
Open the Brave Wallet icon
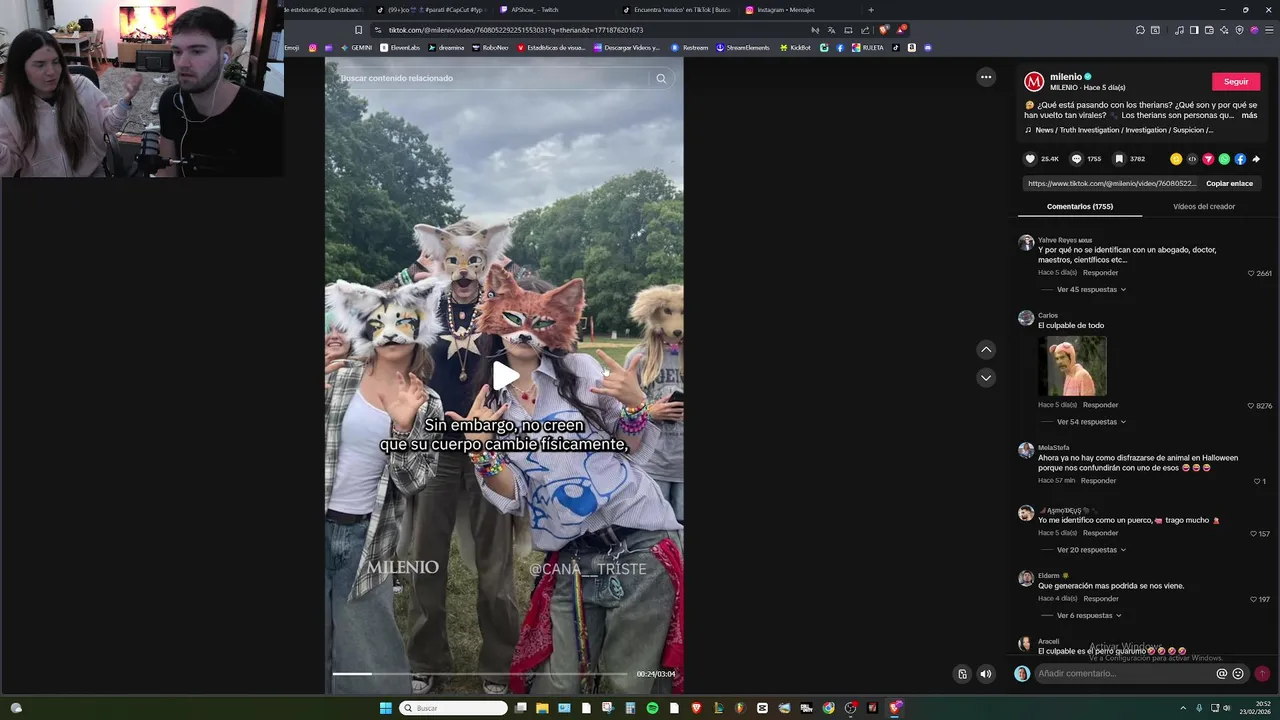pyautogui.click(x=1209, y=30)
